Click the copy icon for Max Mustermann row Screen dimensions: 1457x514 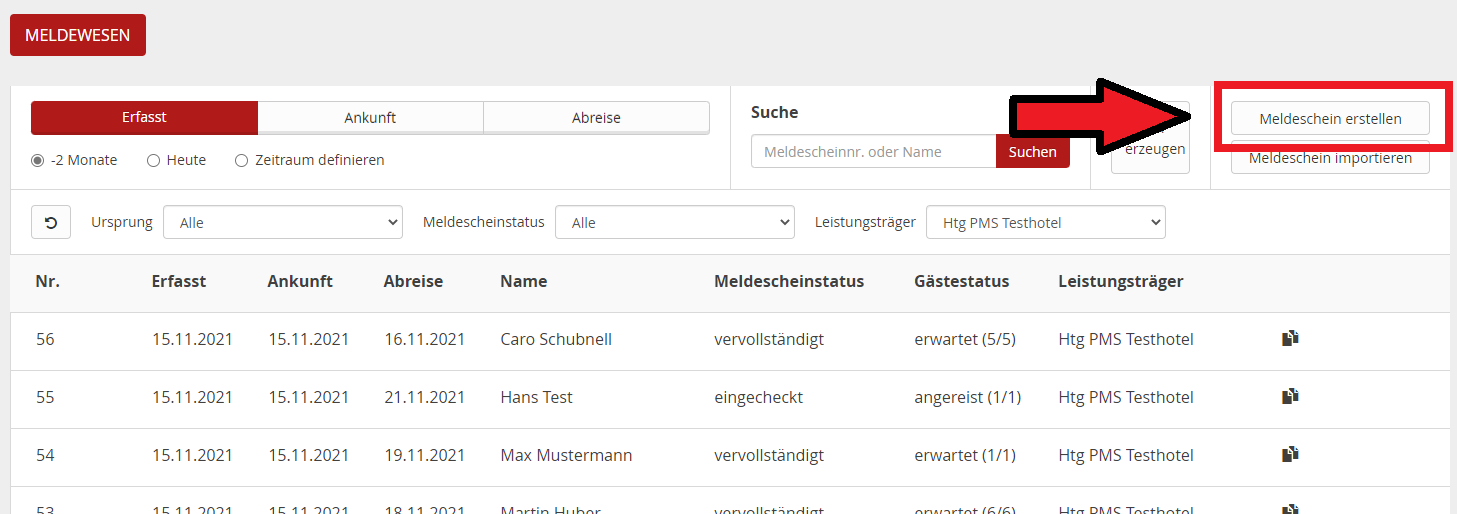point(1290,455)
